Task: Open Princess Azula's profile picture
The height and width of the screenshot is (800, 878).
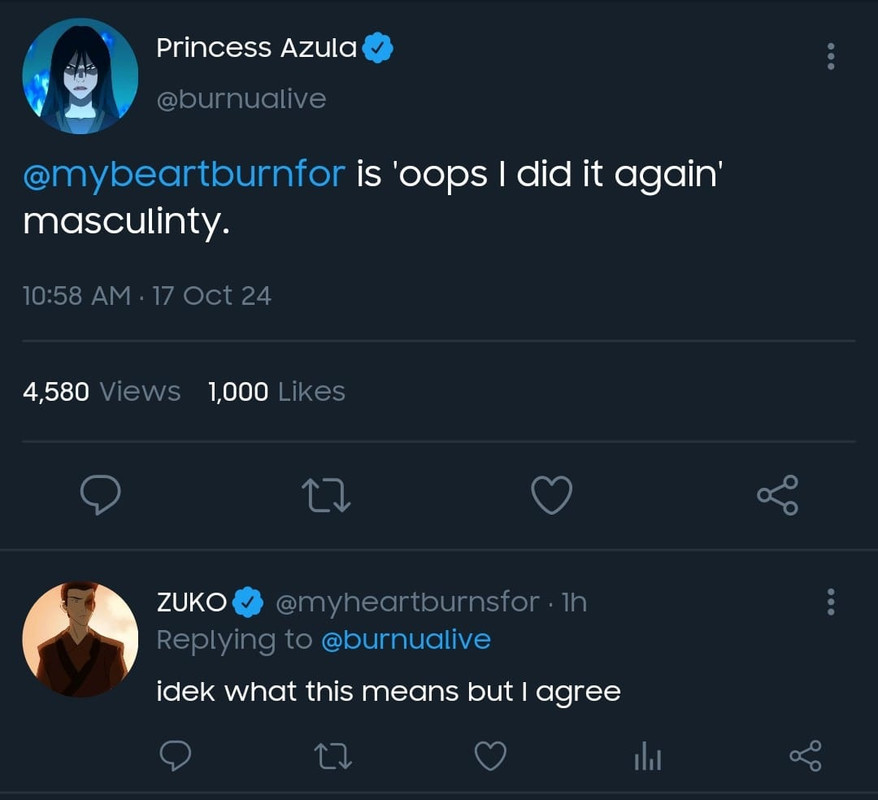Action: [80, 76]
